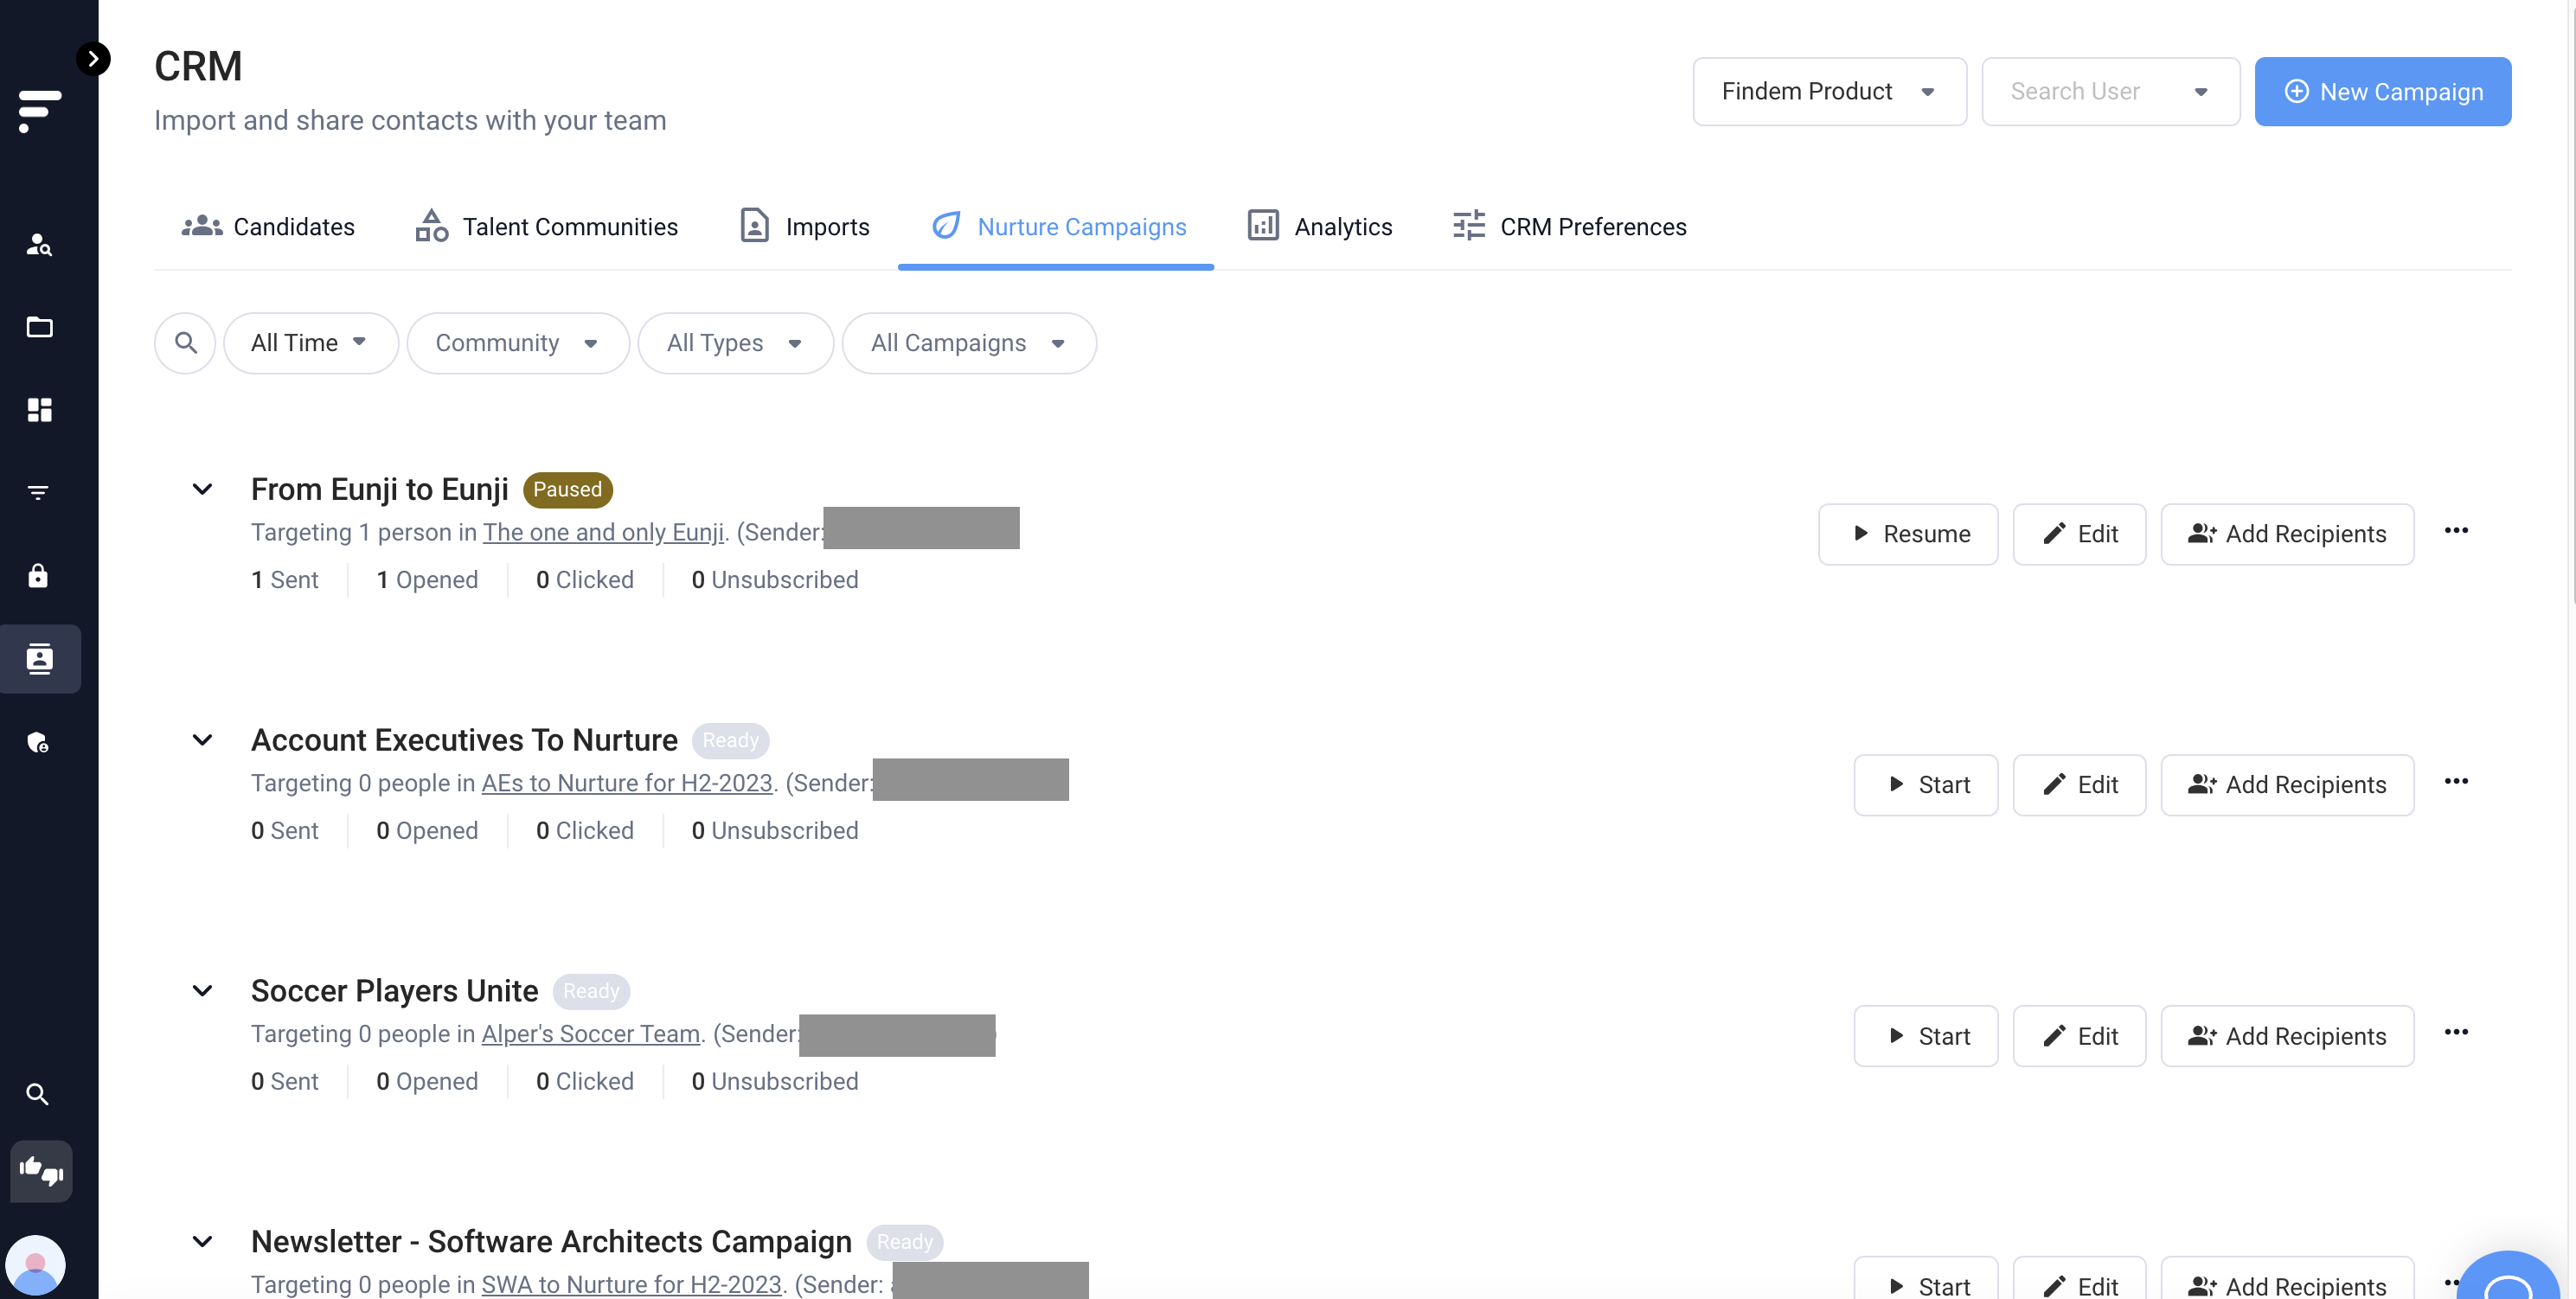This screenshot has height=1299, width=2576.
Task: Edit the From Eunji to Eunji campaign
Action: [x=2079, y=534]
